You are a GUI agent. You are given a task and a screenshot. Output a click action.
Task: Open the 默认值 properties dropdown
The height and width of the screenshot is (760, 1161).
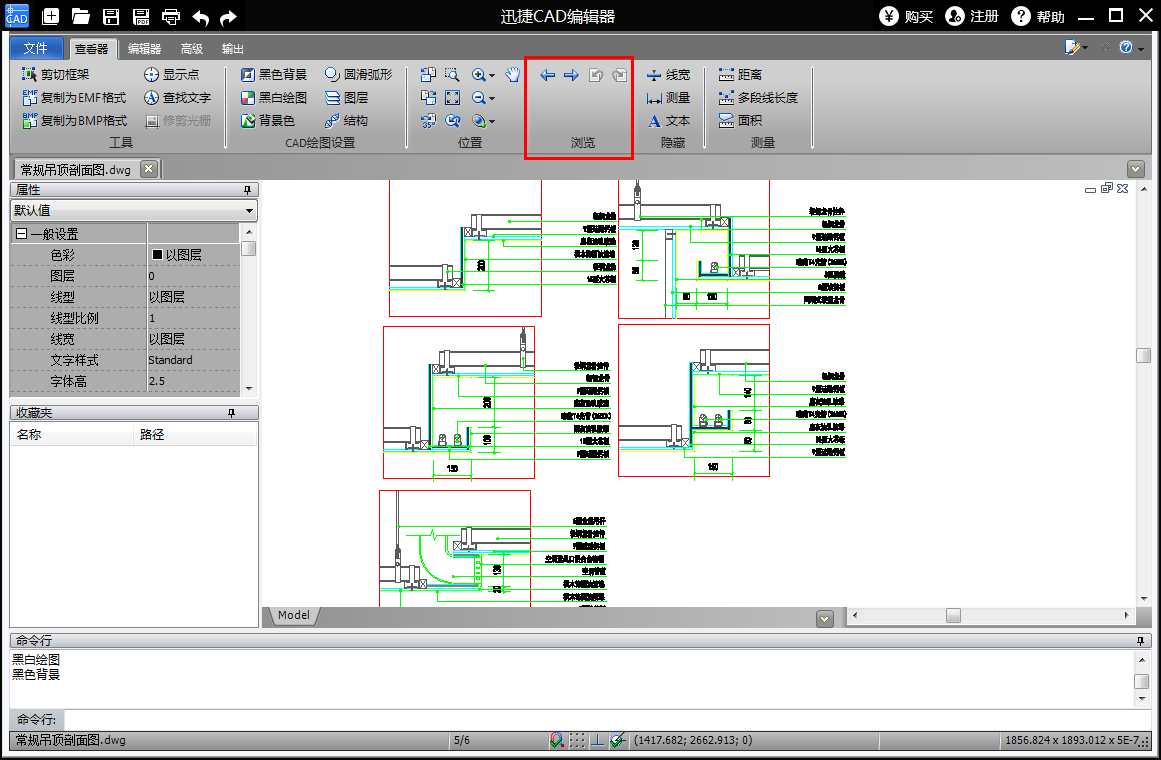tap(249, 211)
